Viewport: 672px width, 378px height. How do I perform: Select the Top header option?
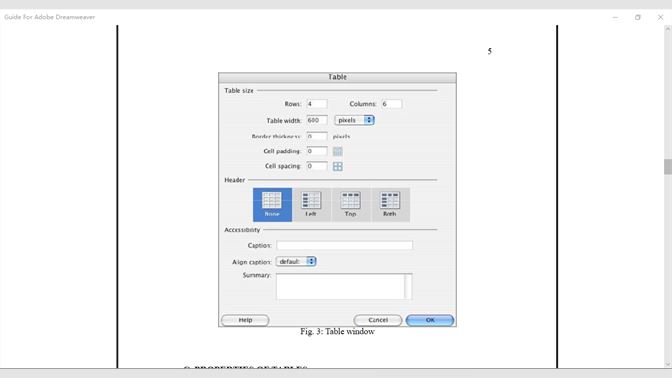click(x=351, y=205)
